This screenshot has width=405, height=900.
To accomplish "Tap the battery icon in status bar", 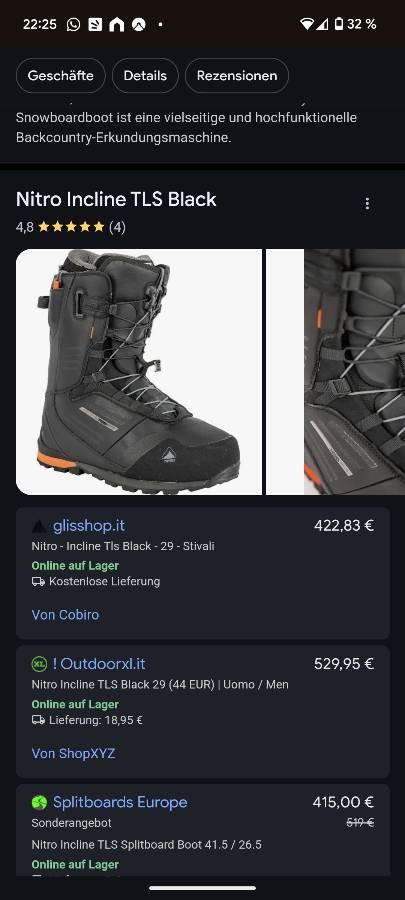I will (x=339, y=24).
